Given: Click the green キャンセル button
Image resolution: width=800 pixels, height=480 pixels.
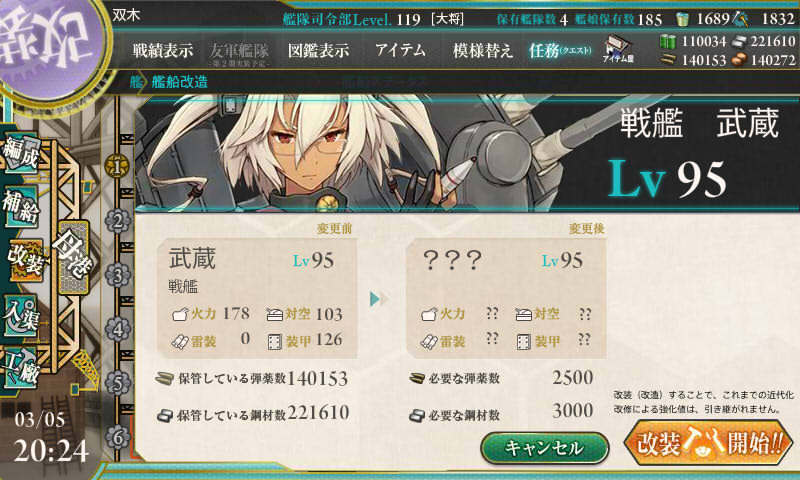Looking at the screenshot, I should 544,448.
